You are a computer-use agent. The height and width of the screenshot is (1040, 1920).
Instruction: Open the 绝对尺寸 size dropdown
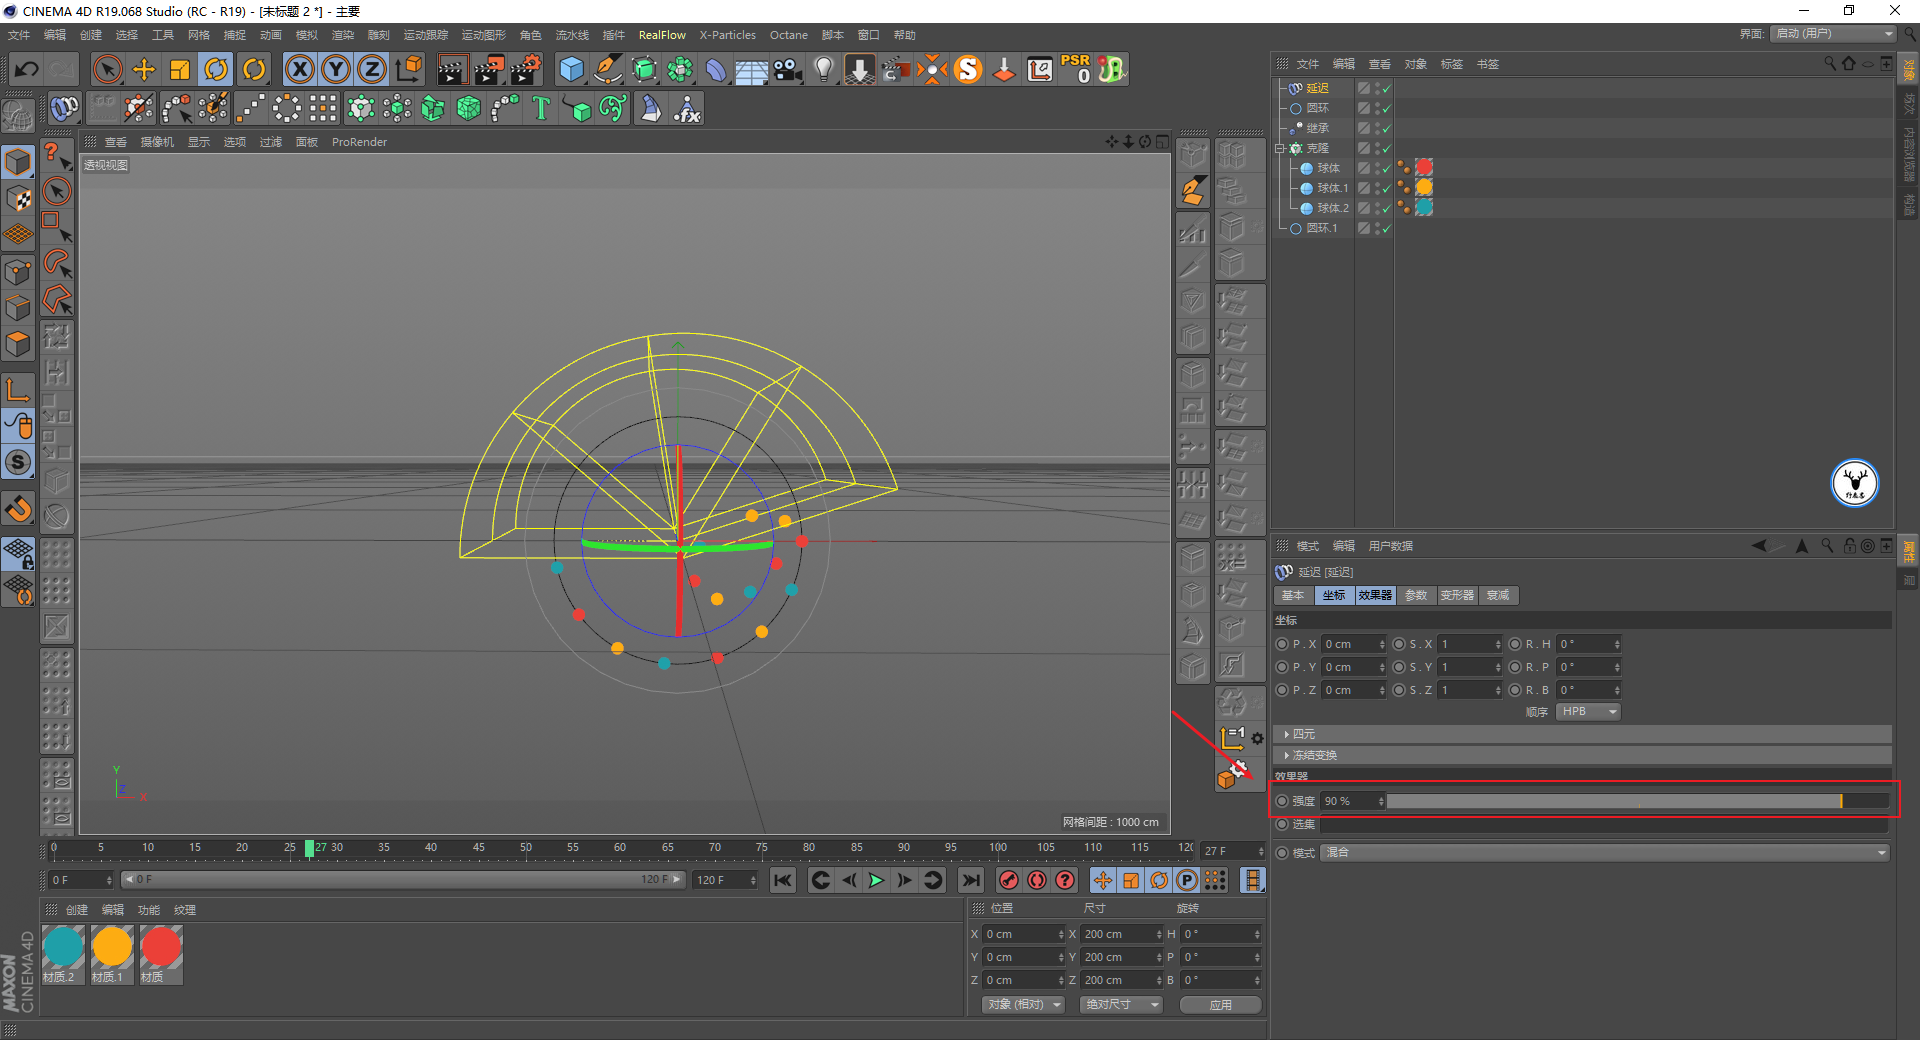(x=1122, y=1005)
